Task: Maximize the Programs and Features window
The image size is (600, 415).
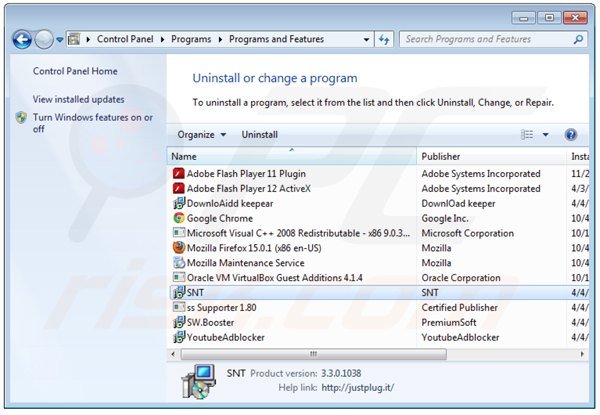Action: tap(549, 18)
